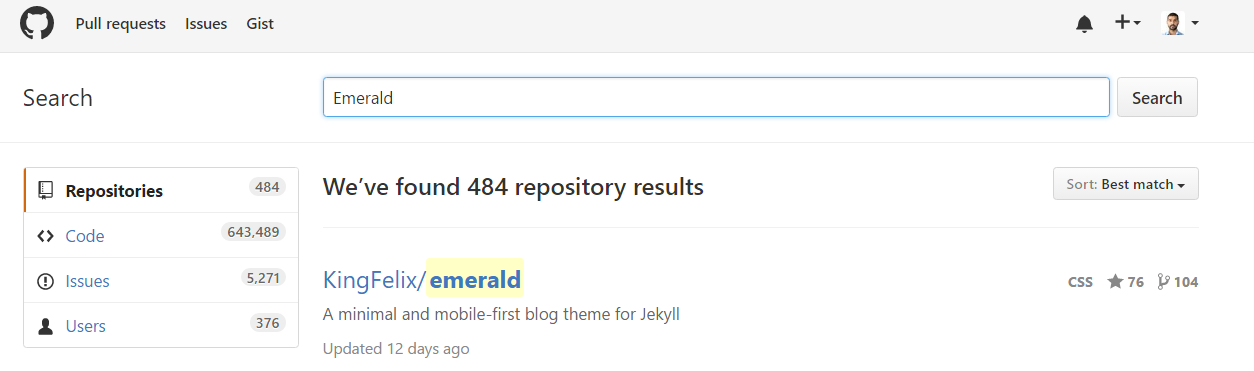Image resolution: width=1254 pixels, height=371 pixels.
Task: Go to Pull requests in top navigation
Action: 121,23
